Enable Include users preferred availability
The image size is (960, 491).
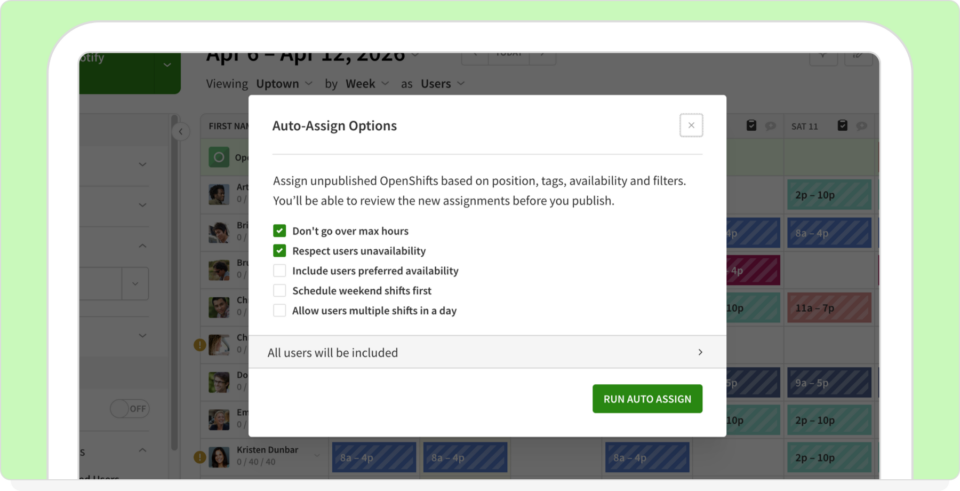pyautogui.click(x=280, y=271)
